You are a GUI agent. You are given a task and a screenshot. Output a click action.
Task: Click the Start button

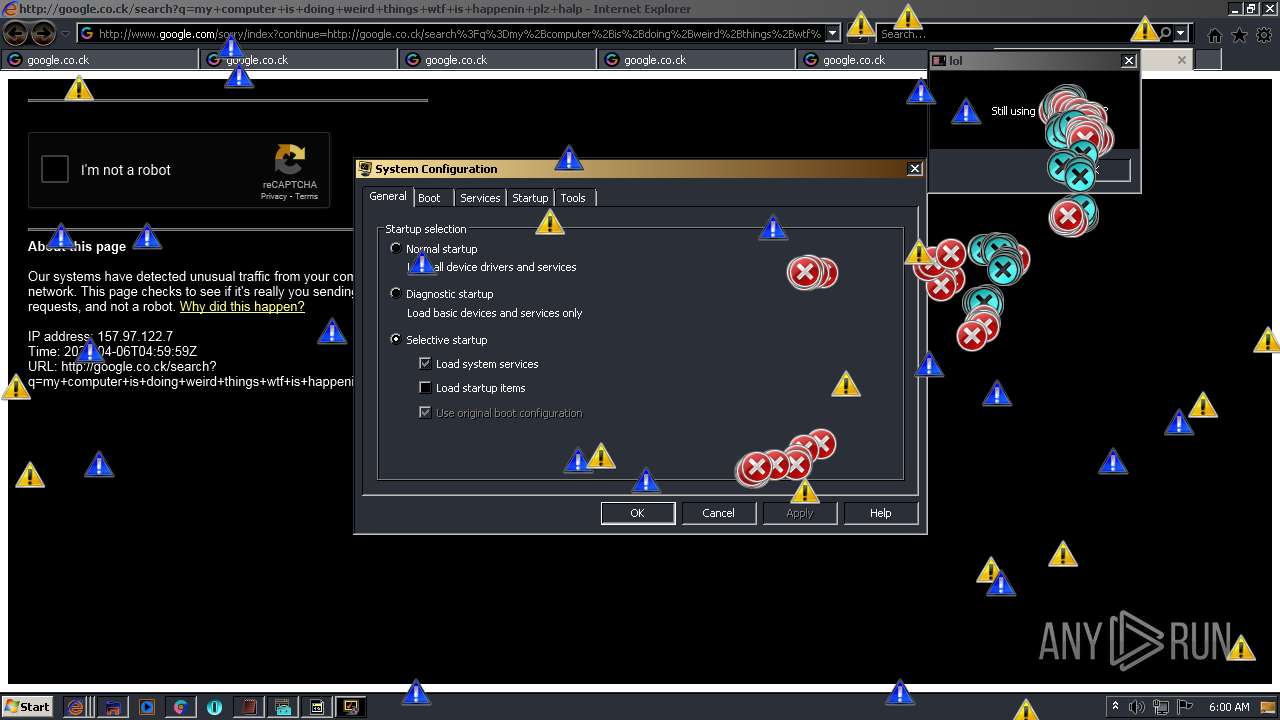[28, 707]
